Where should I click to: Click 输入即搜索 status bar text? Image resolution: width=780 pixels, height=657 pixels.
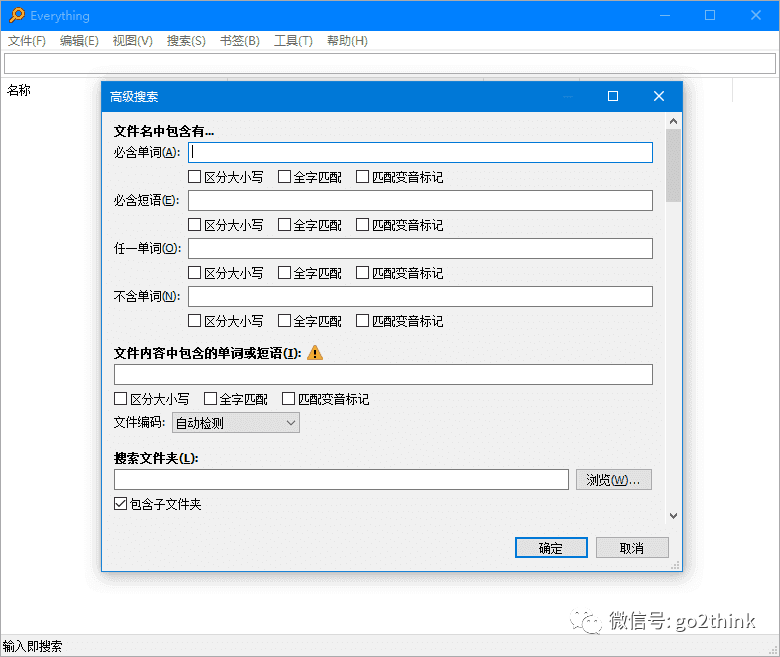[x=32, y=646]
